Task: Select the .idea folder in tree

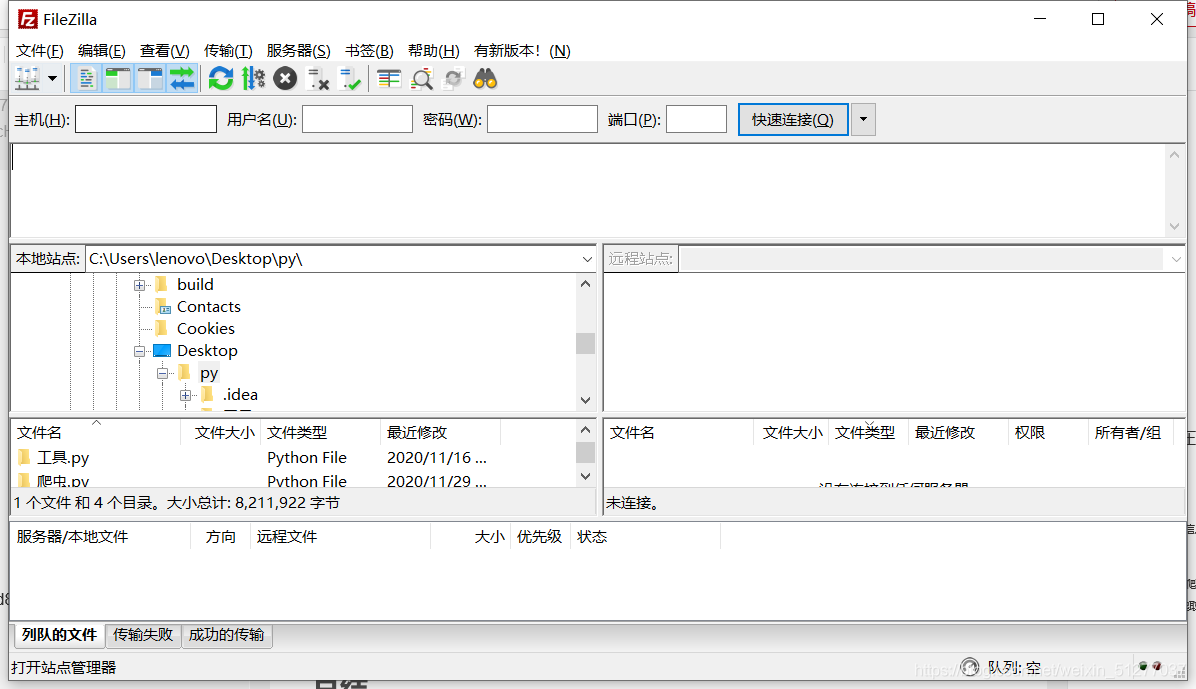Action: click(240, 395)
